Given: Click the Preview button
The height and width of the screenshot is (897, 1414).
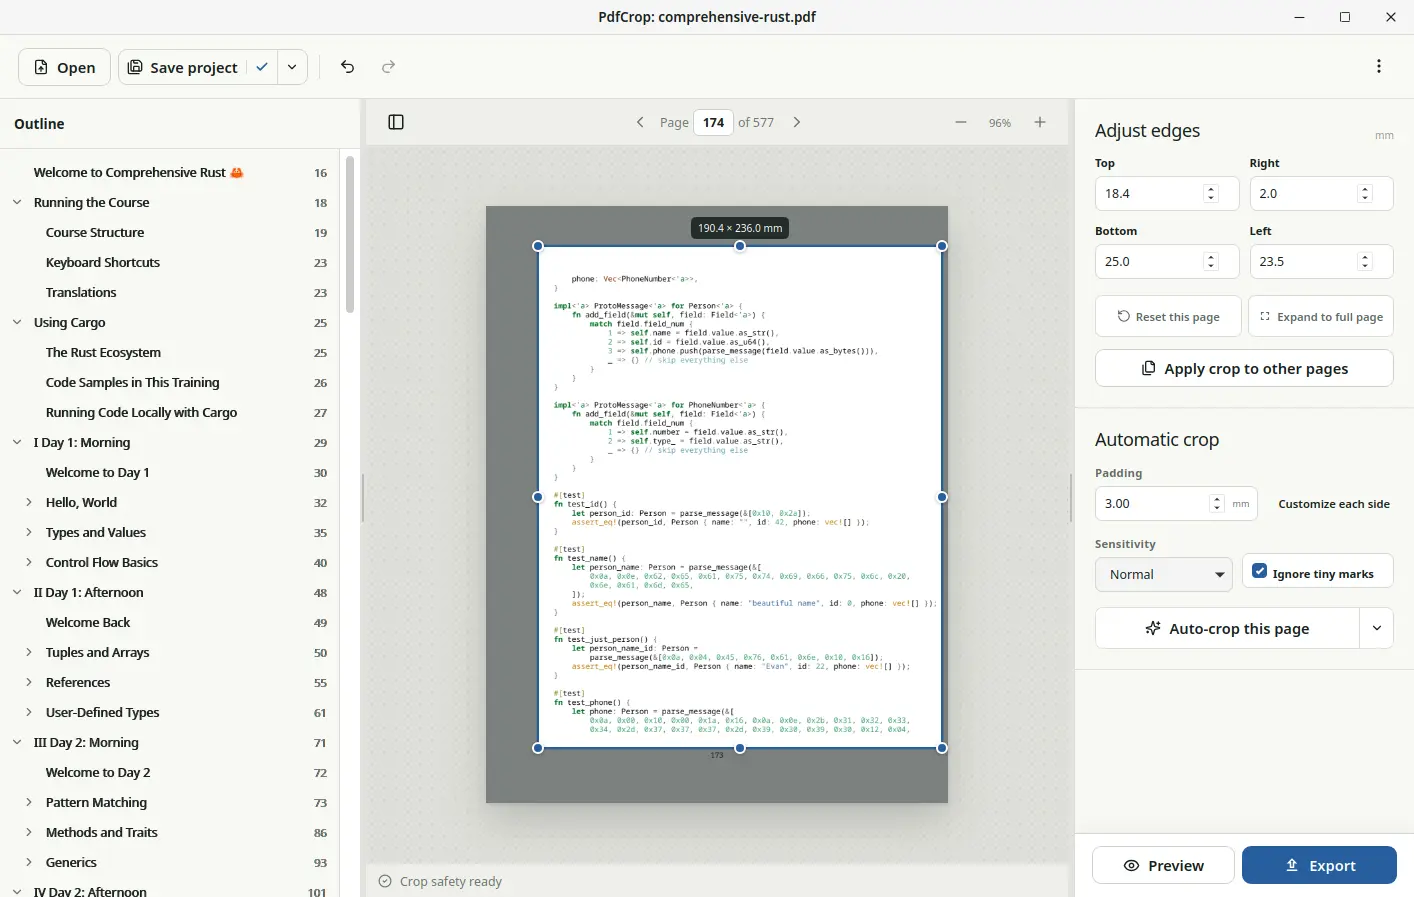Looking at the screenshot, I should pos(1163,866).
